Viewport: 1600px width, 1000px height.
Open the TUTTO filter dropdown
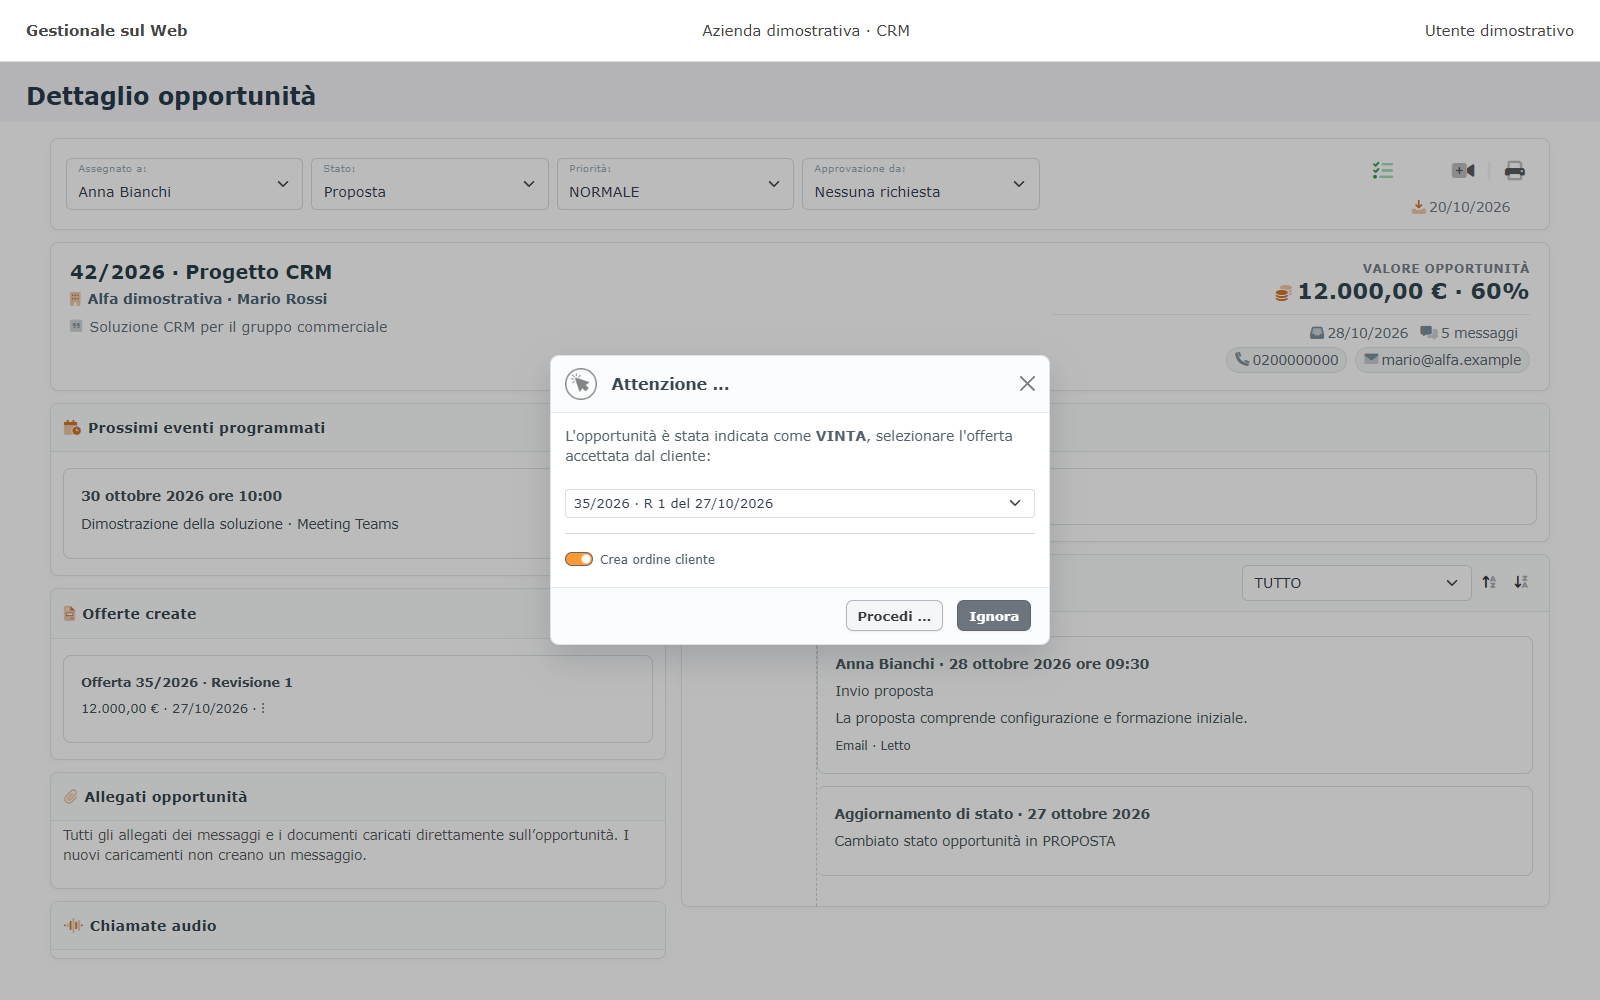coord(1356,583)
